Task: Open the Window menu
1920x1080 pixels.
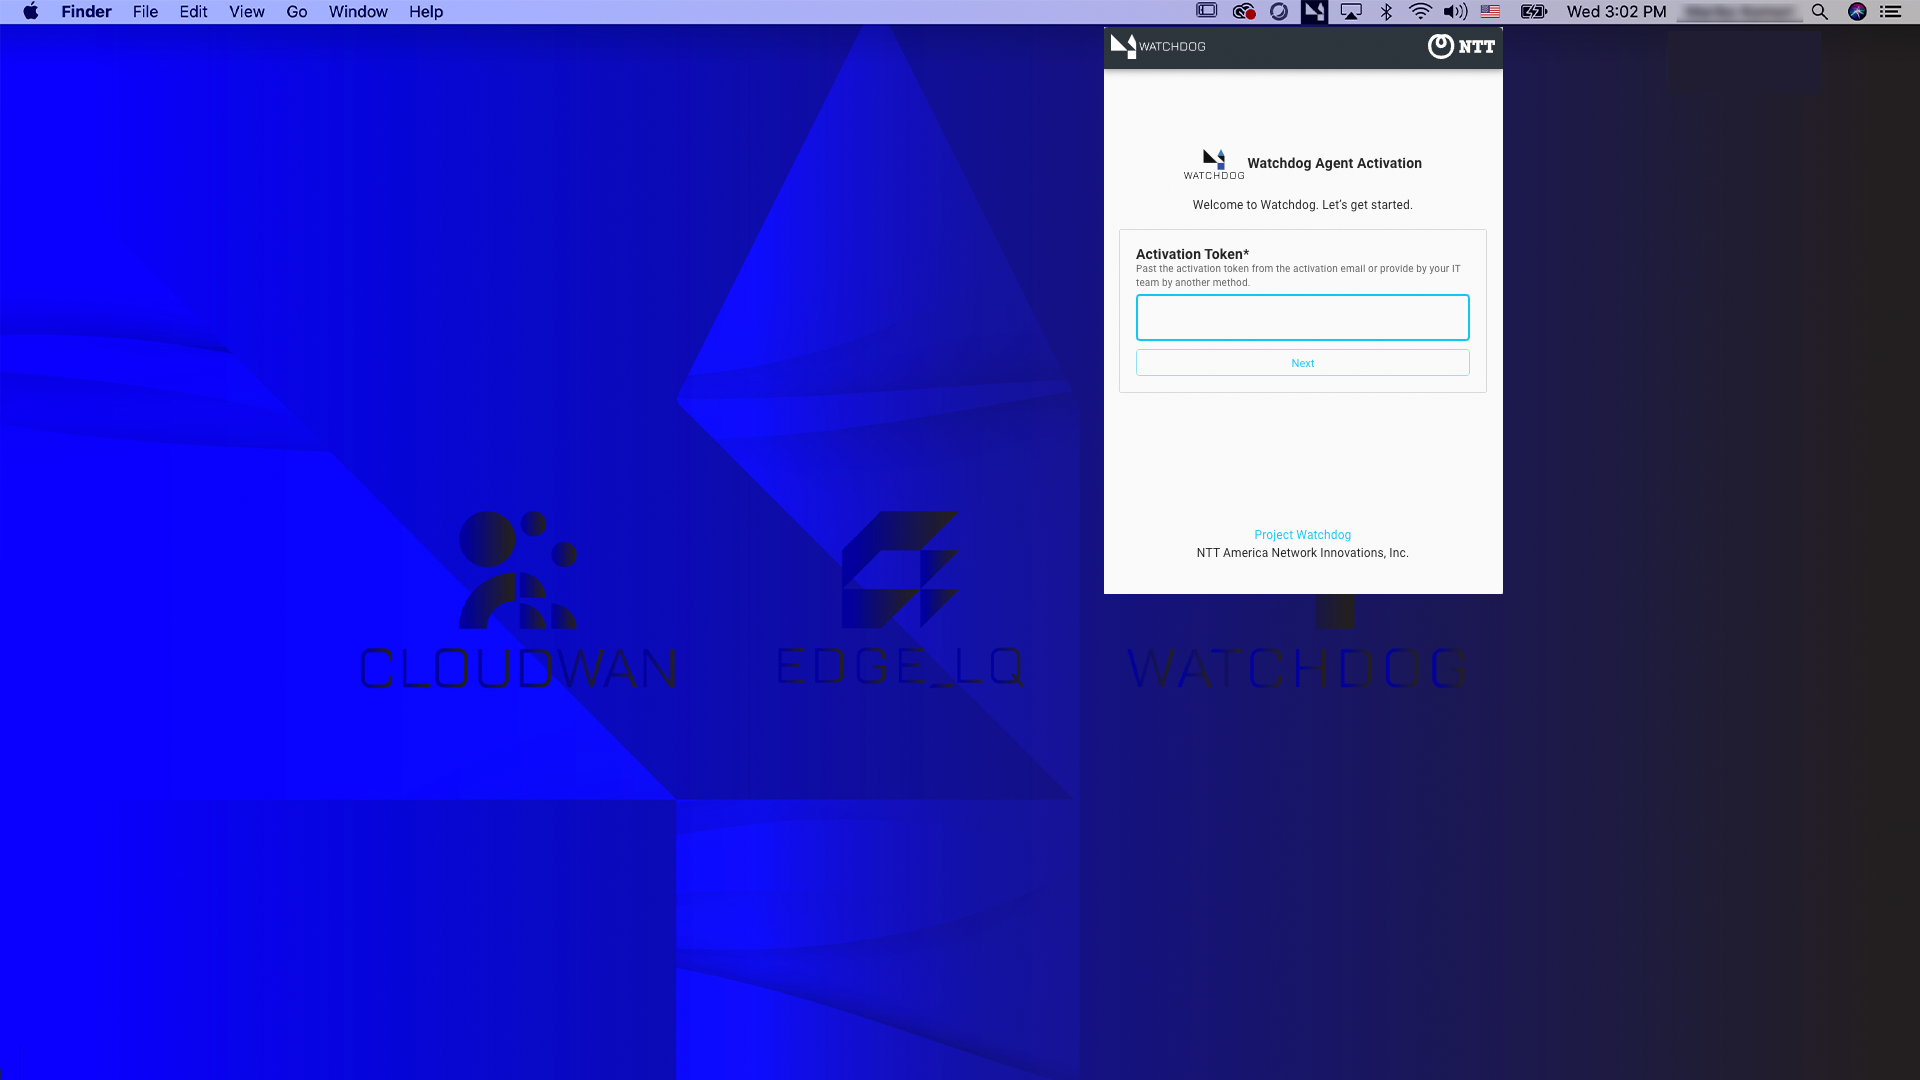Action: pos(358,12)
